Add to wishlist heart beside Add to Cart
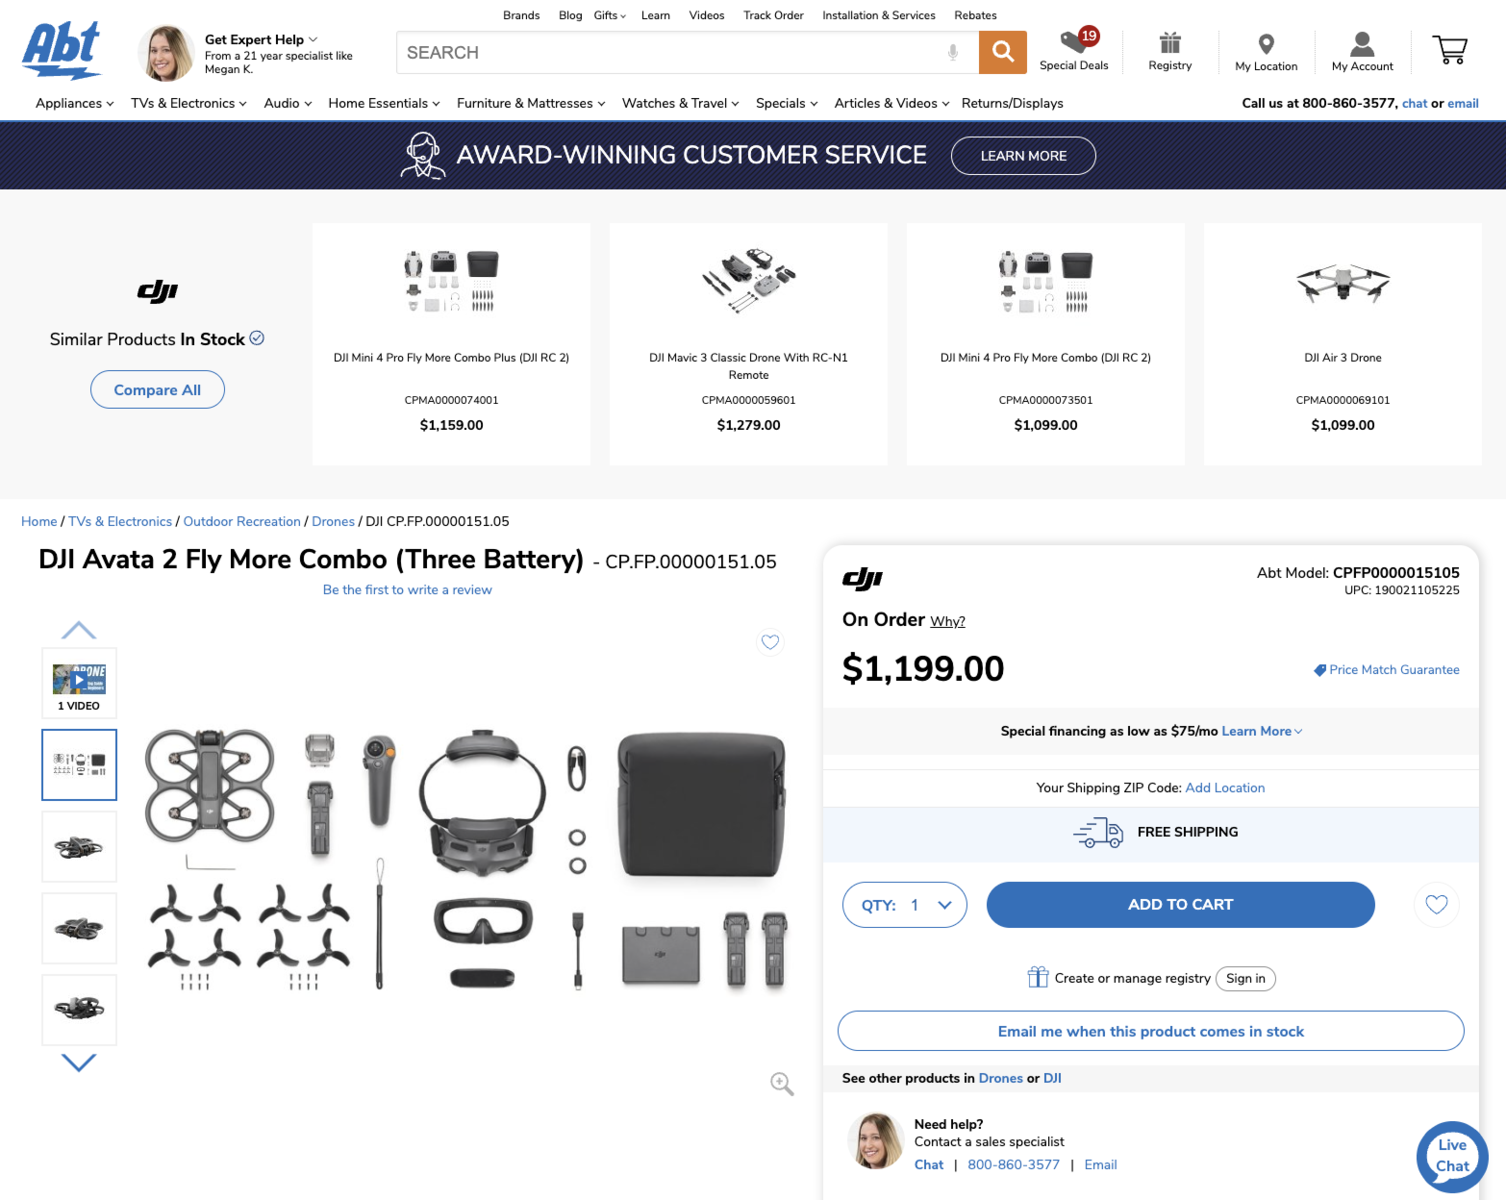Viewport: 1506px width, 1200px height. [1437, 905]
